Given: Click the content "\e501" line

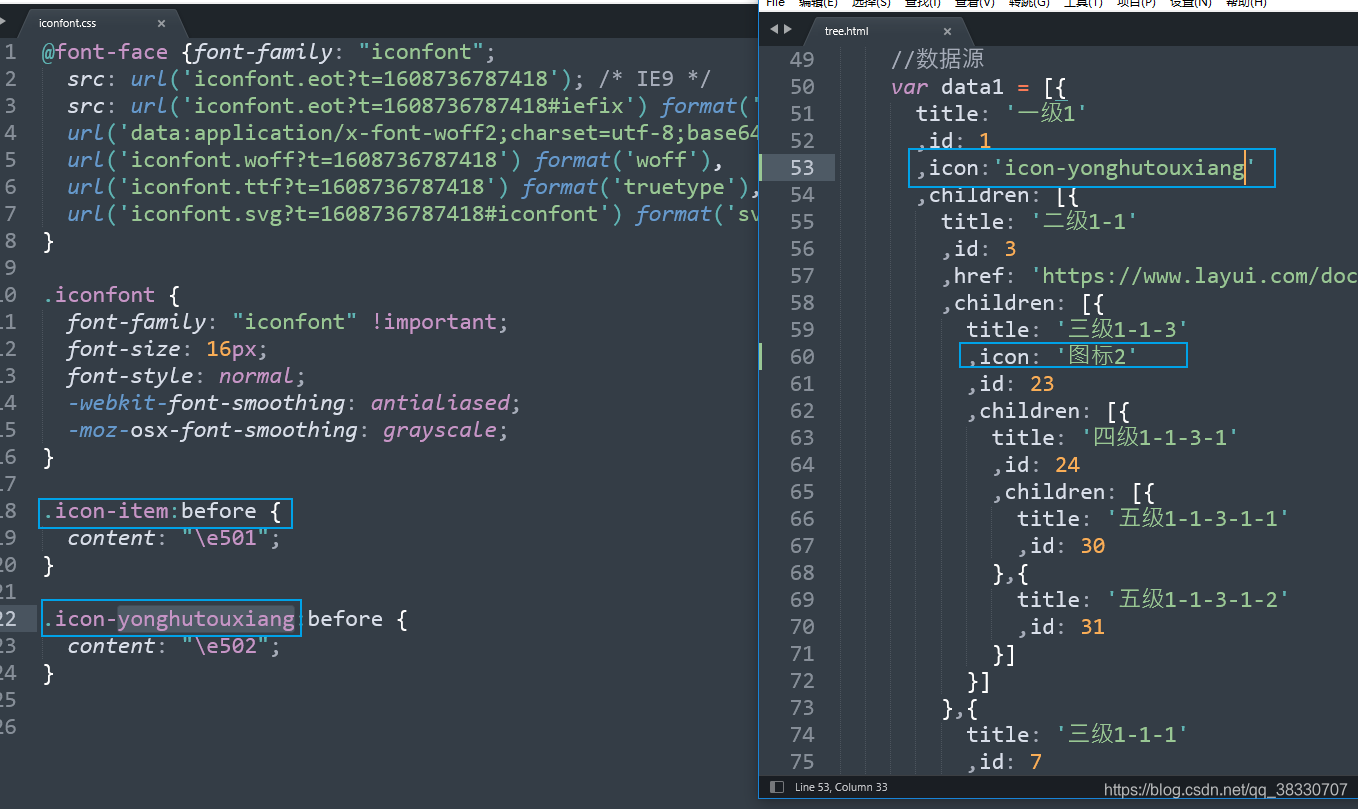Looking at the screenshot, I should tap(174, 539).
